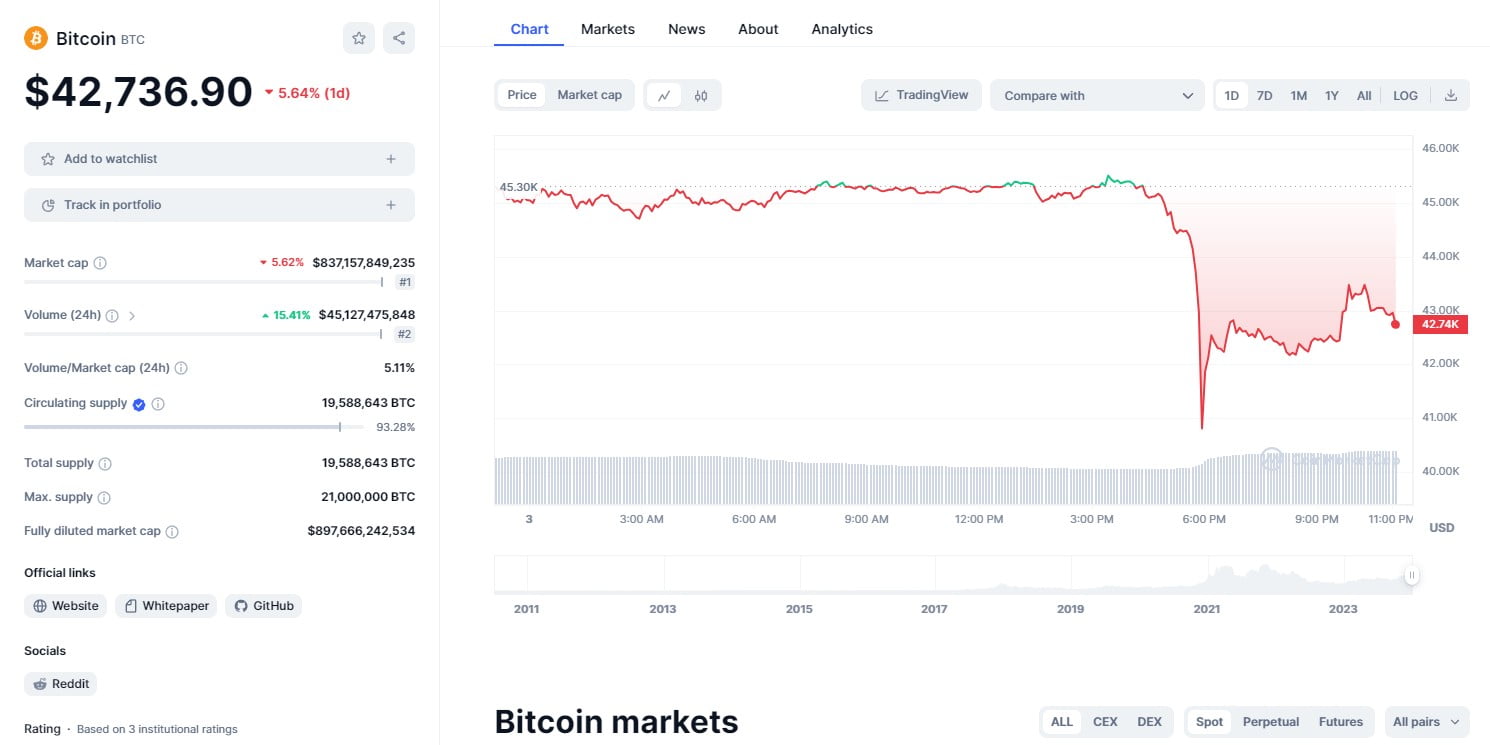Open Fully diluted market cap info icon
The width and height of the screenshot is (1490, 745).
(x=172, y=532)
